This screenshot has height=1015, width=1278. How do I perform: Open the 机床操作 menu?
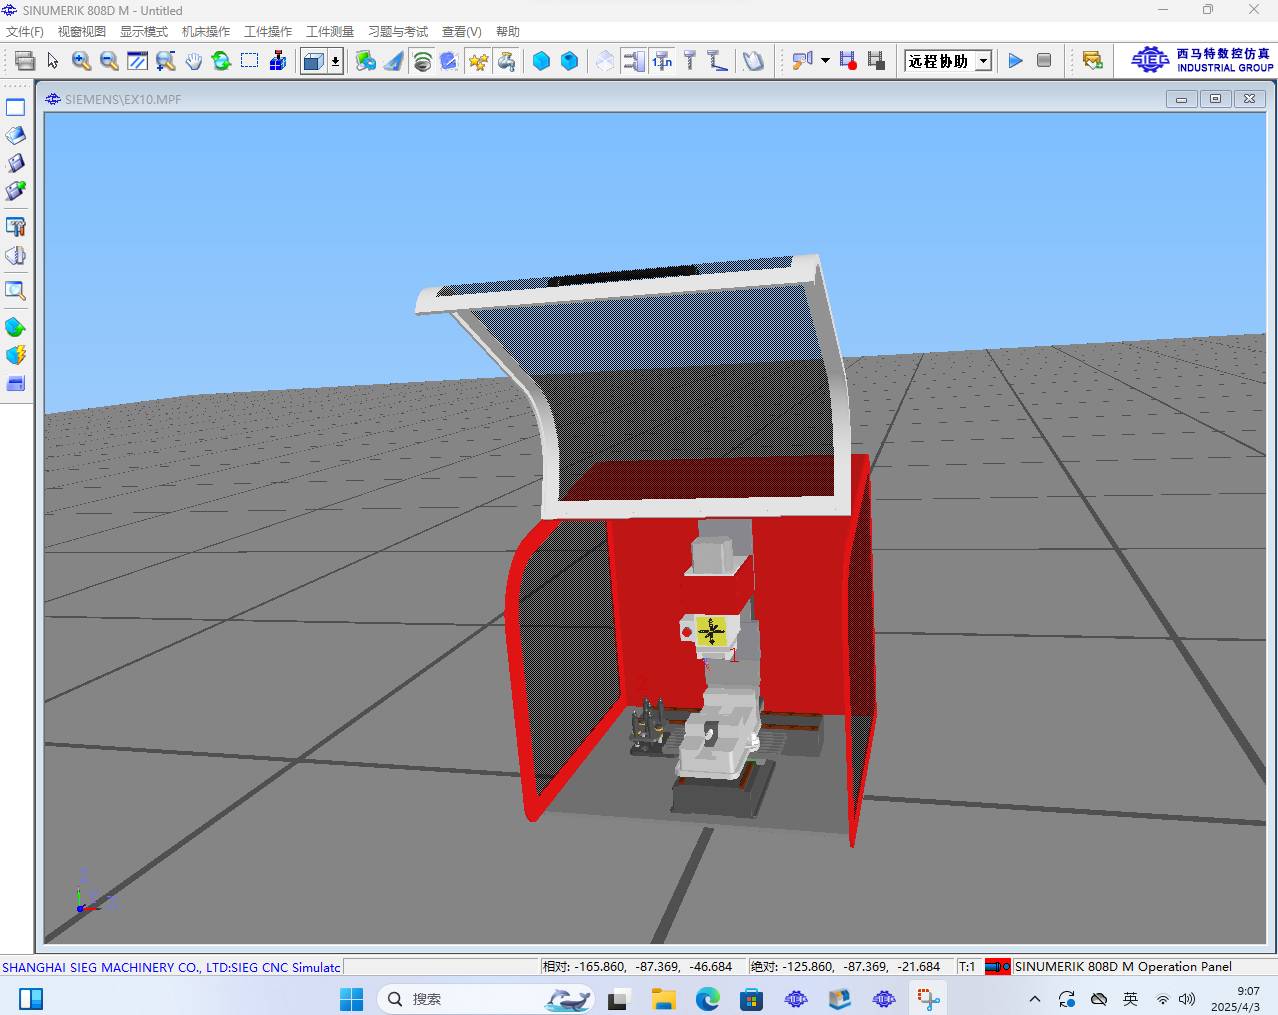206,32
